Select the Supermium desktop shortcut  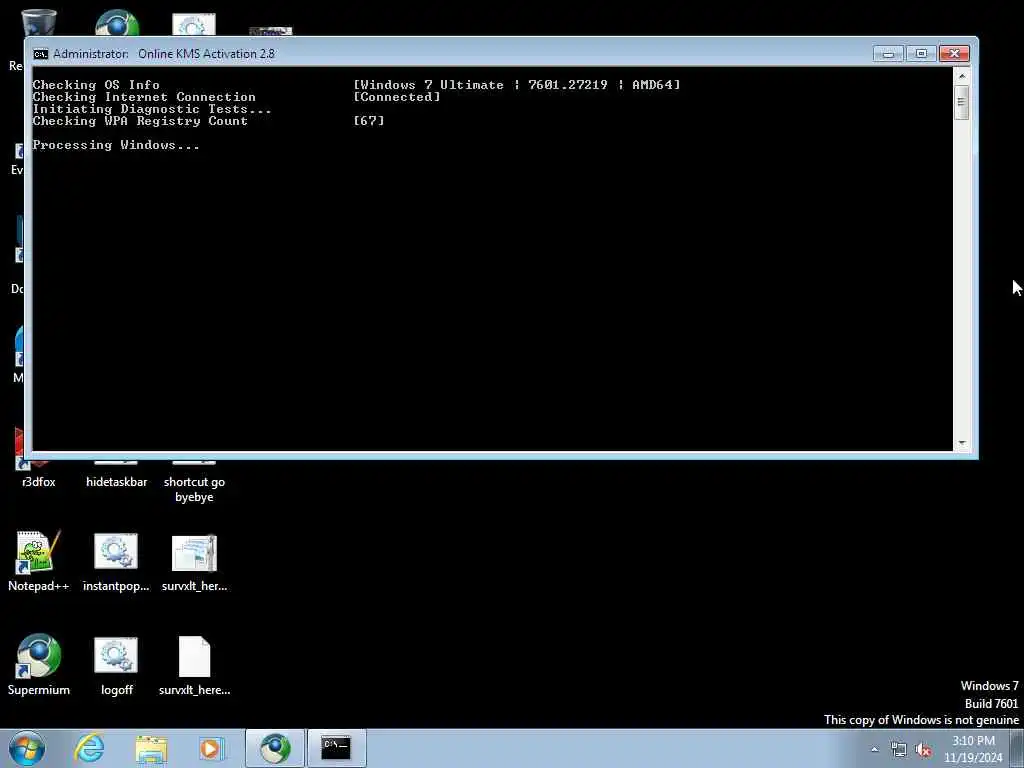[39, 665]
